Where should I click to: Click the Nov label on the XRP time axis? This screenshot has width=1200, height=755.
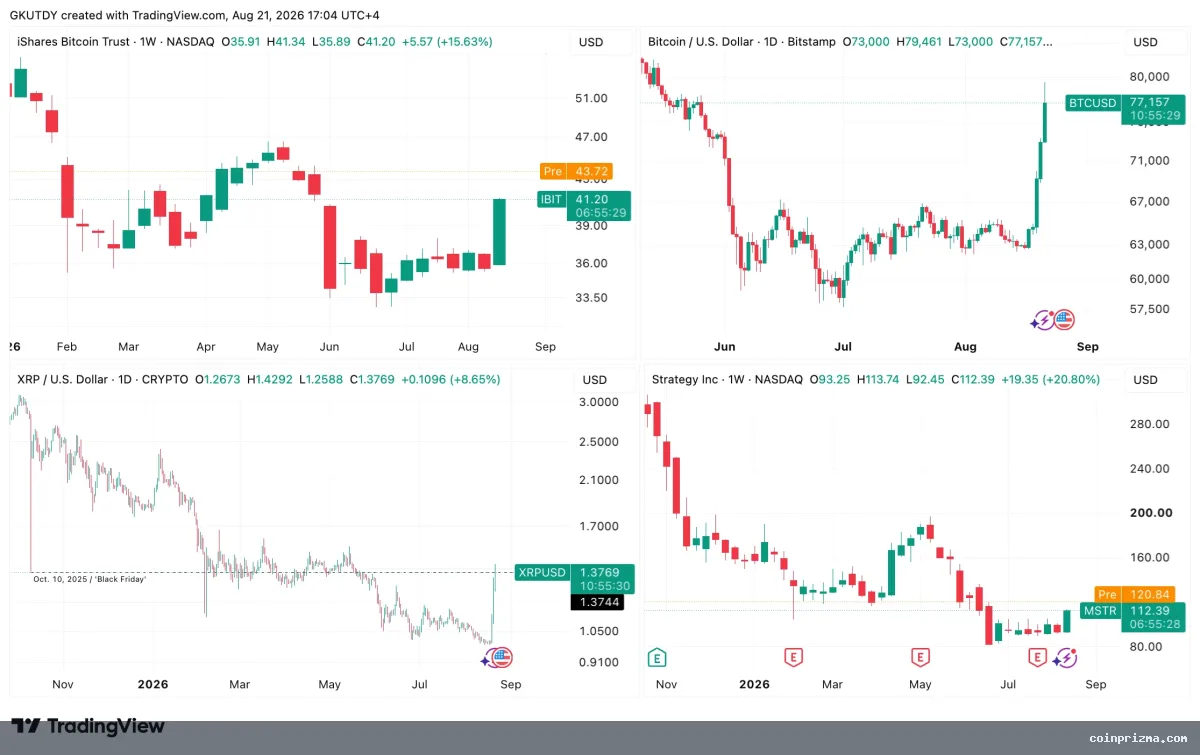click(x=63, y=685)
